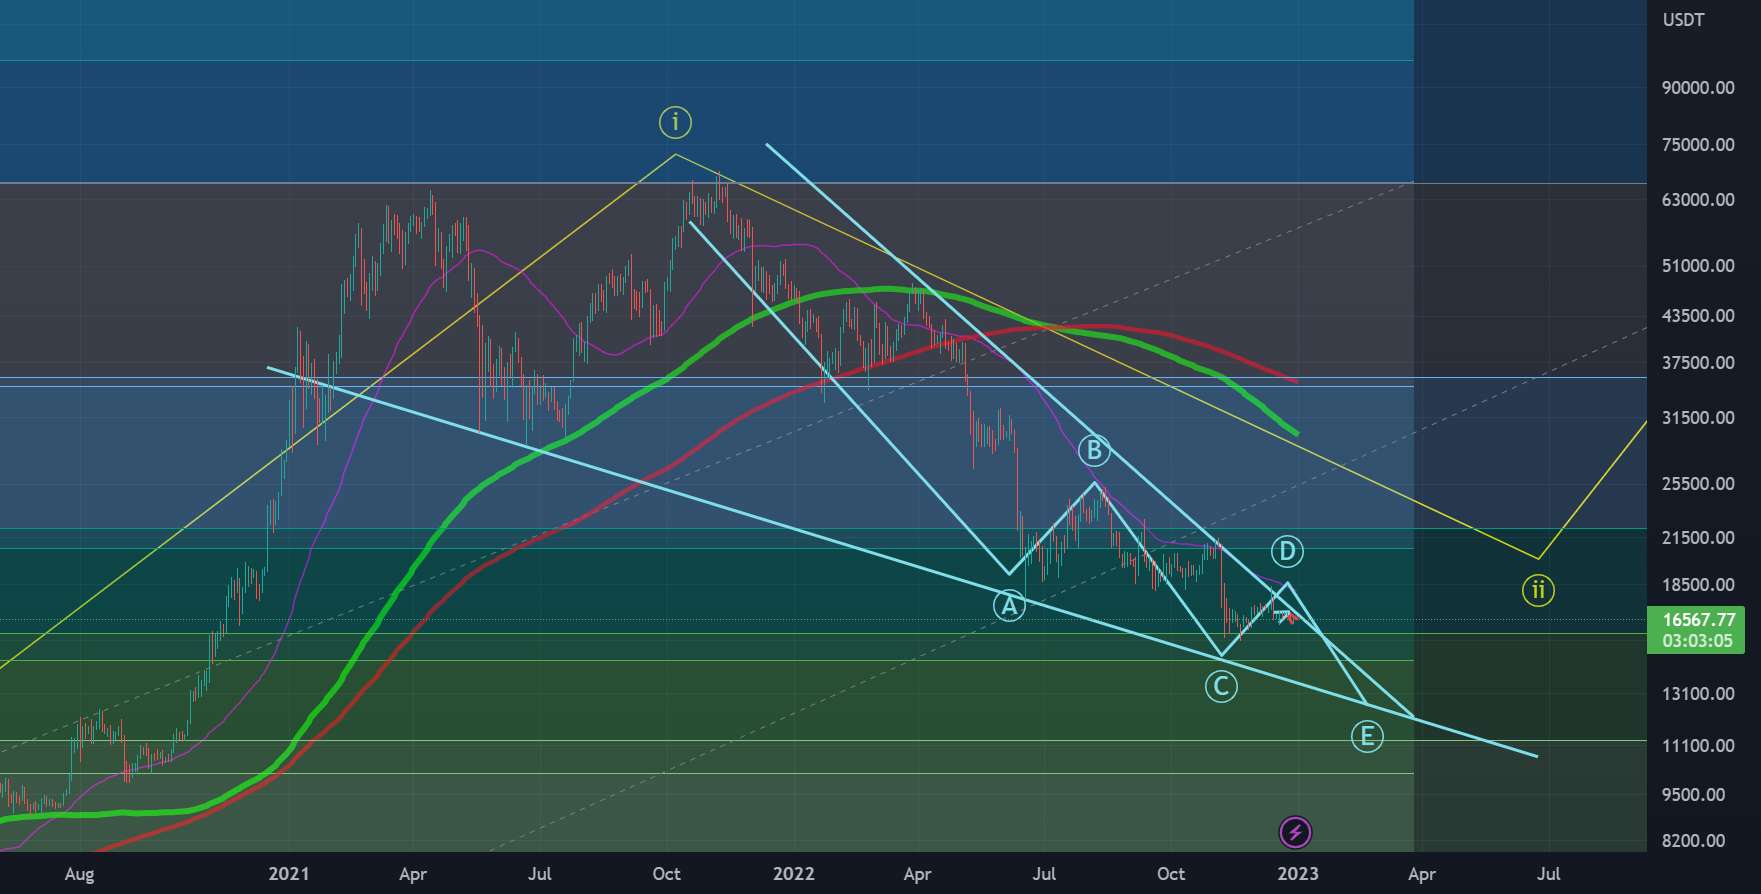Screen dimensions: 1761x894
Task: Click the current price label 16567.77
Action: (x=1698, y=620)
